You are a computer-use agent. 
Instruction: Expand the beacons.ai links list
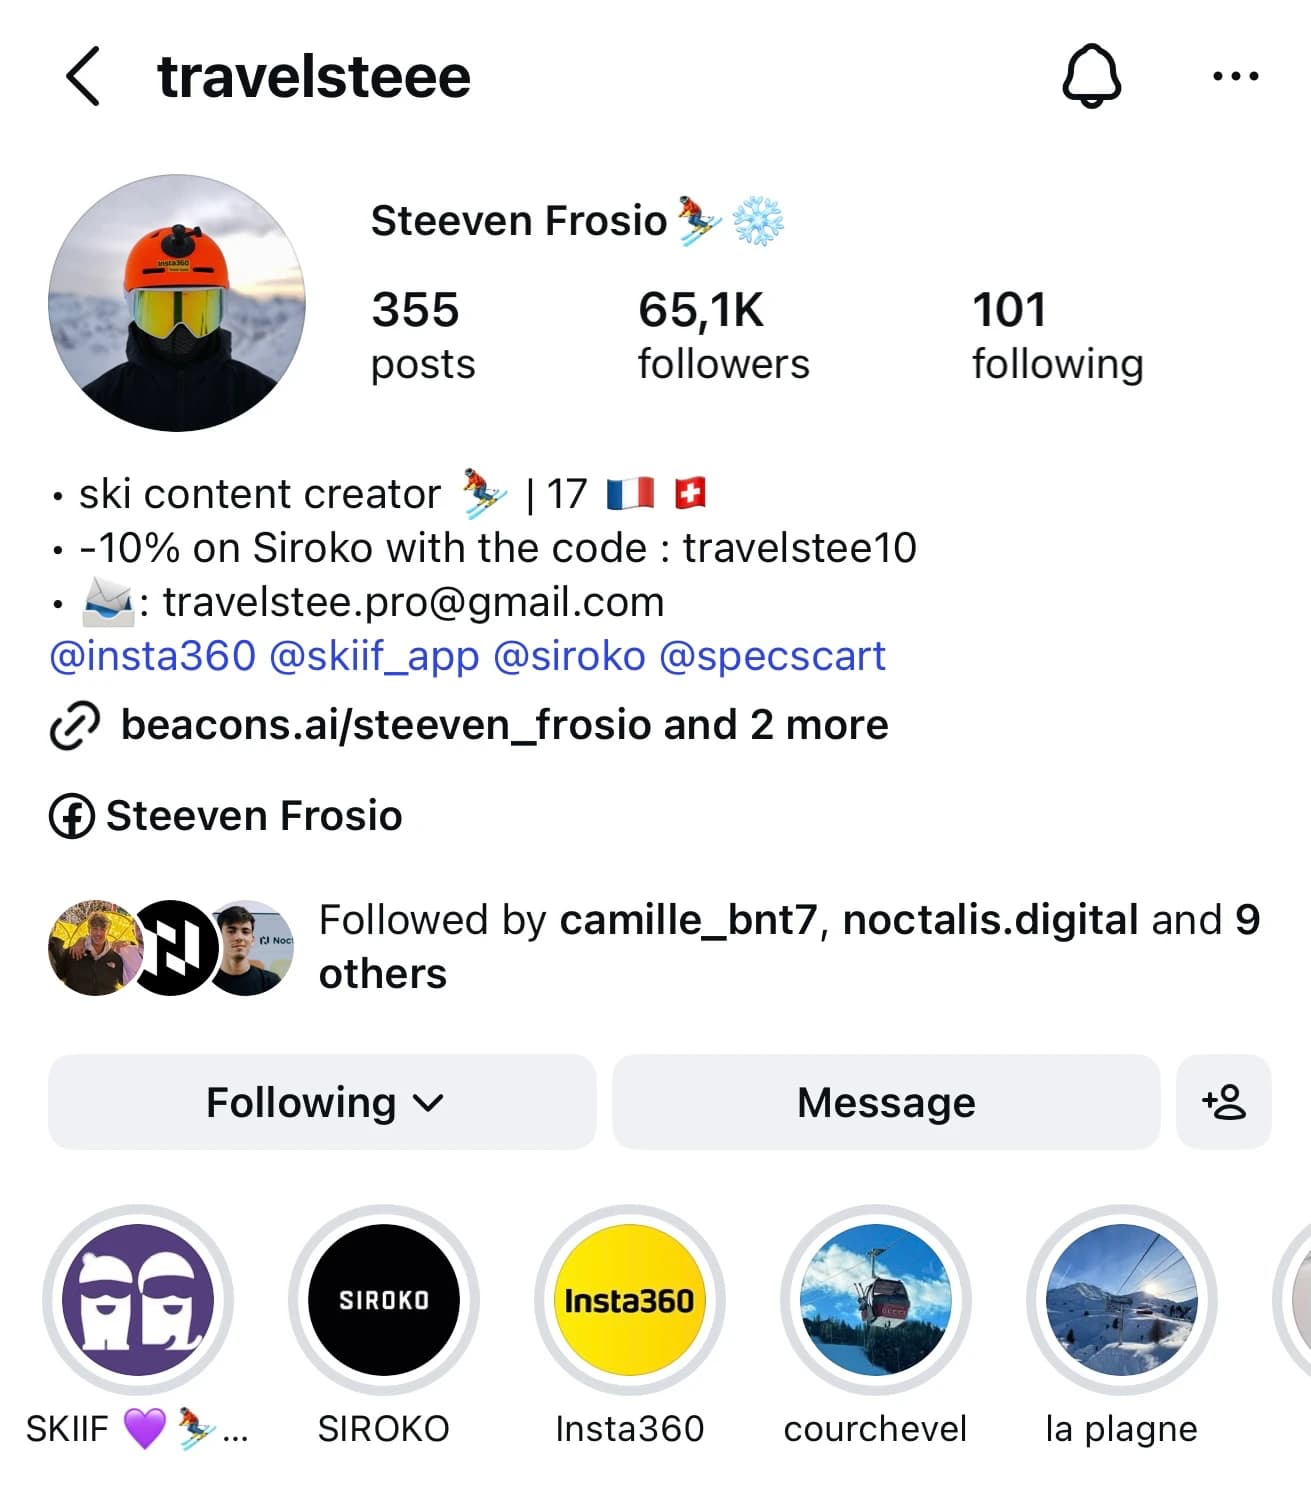(504, 725)
